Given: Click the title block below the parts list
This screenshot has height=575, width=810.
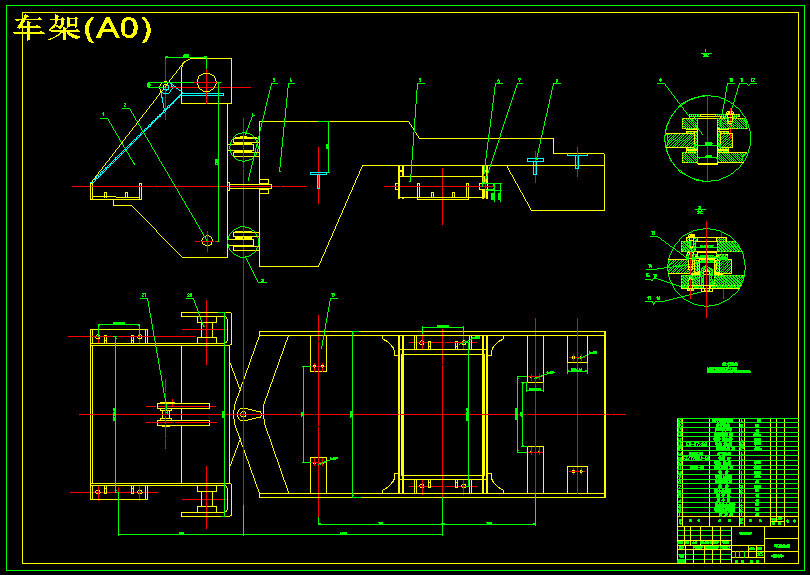Looking at the screenshot, I should pos(738,545).
